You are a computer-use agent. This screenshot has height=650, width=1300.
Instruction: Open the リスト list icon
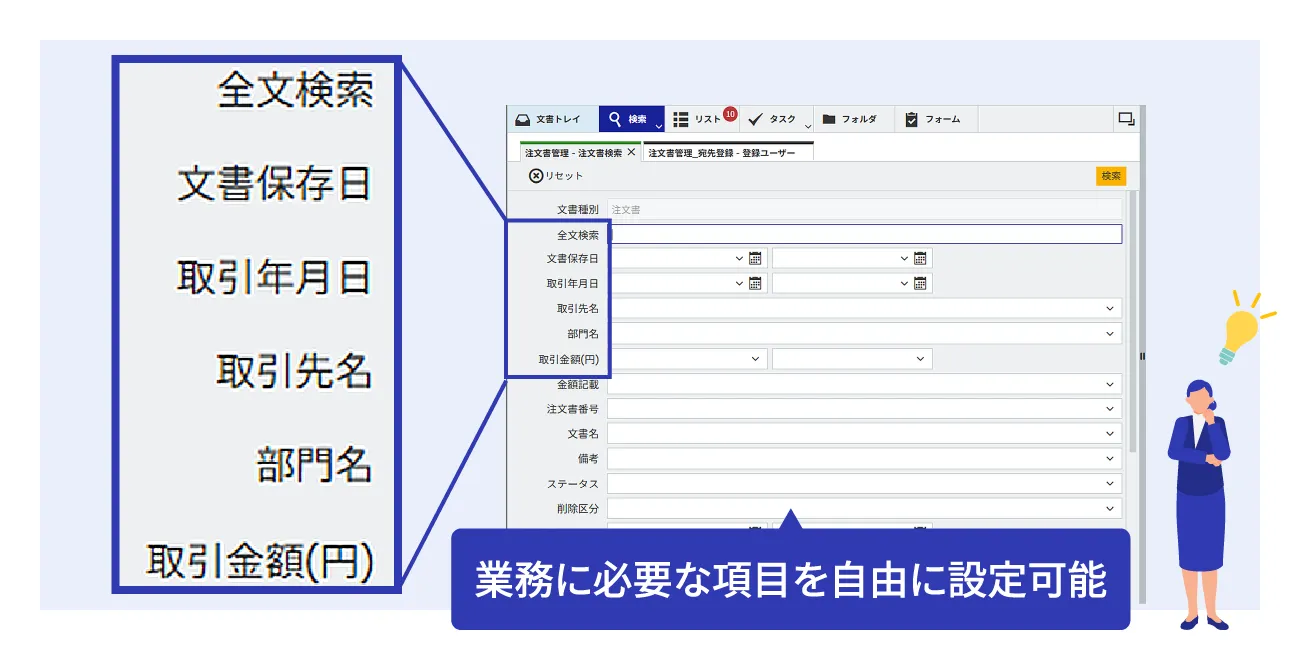click(x=681, y=119)
